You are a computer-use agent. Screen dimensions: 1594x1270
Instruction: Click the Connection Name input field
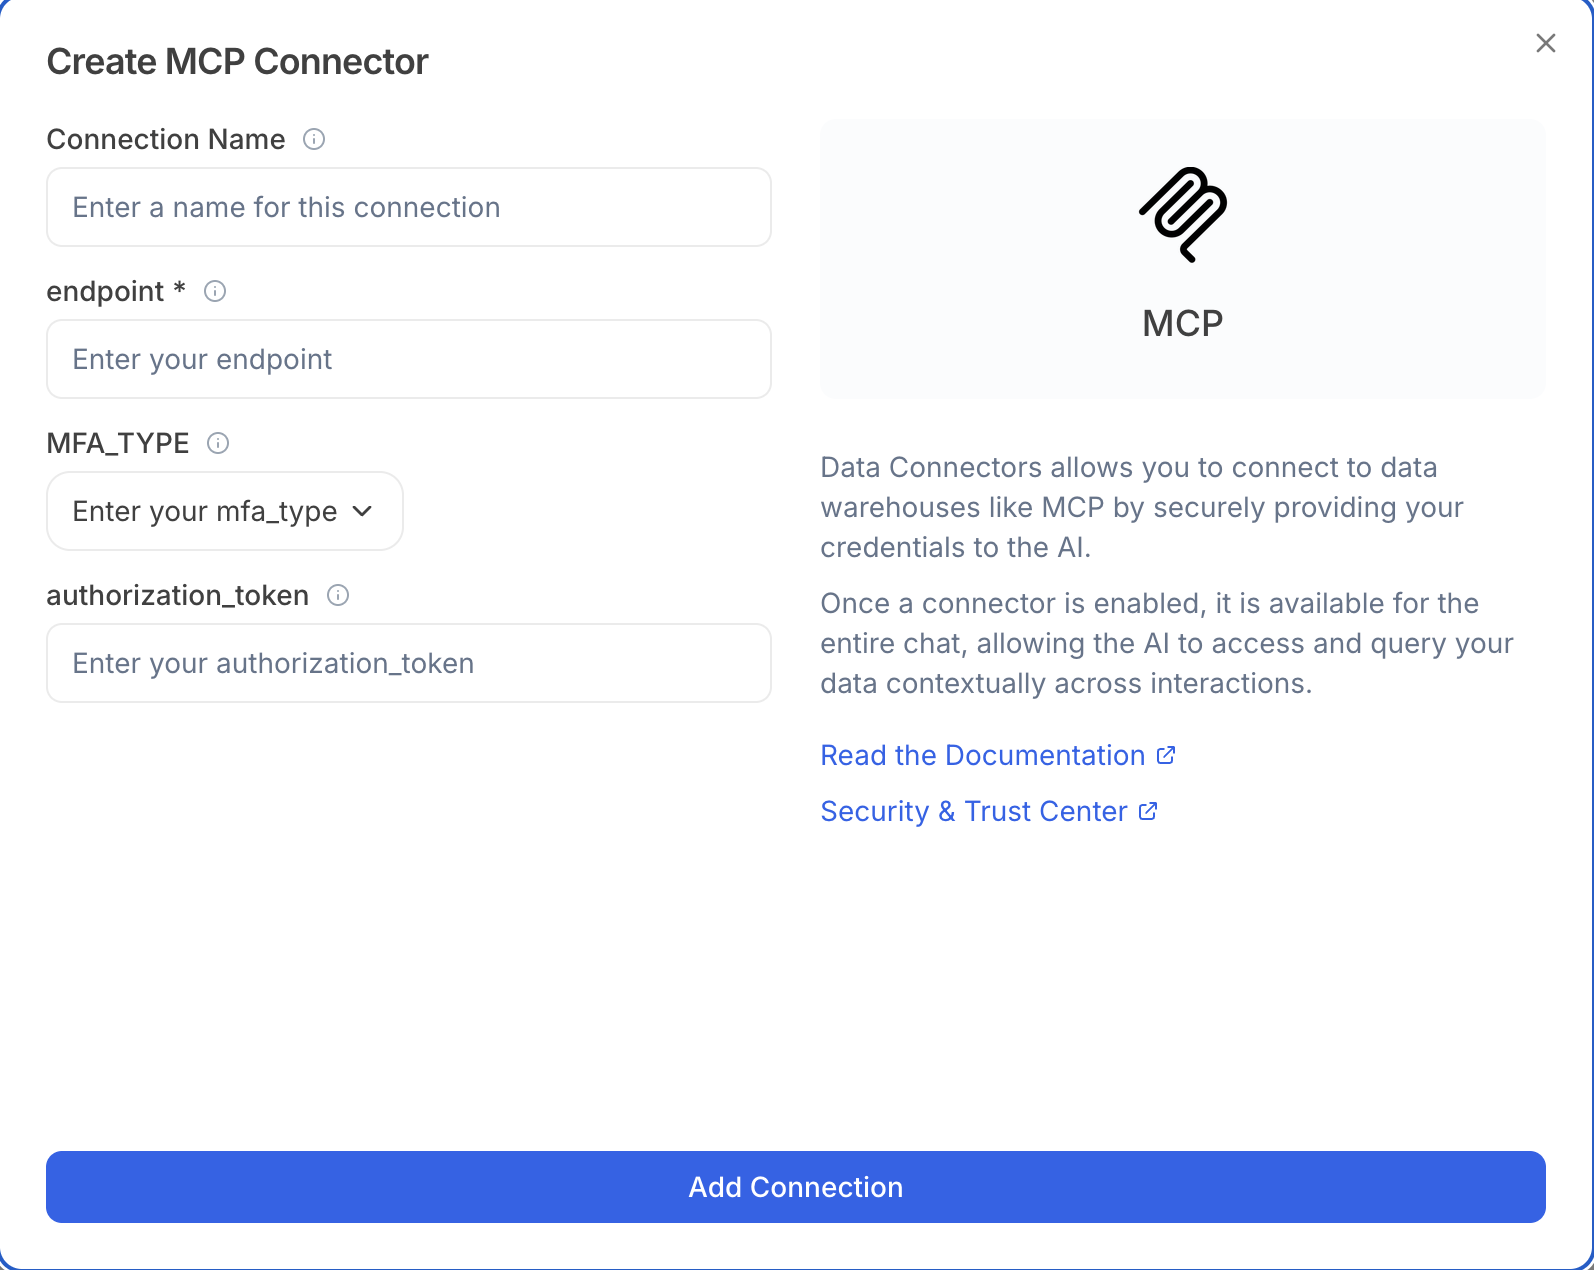[x=408, y=207]
